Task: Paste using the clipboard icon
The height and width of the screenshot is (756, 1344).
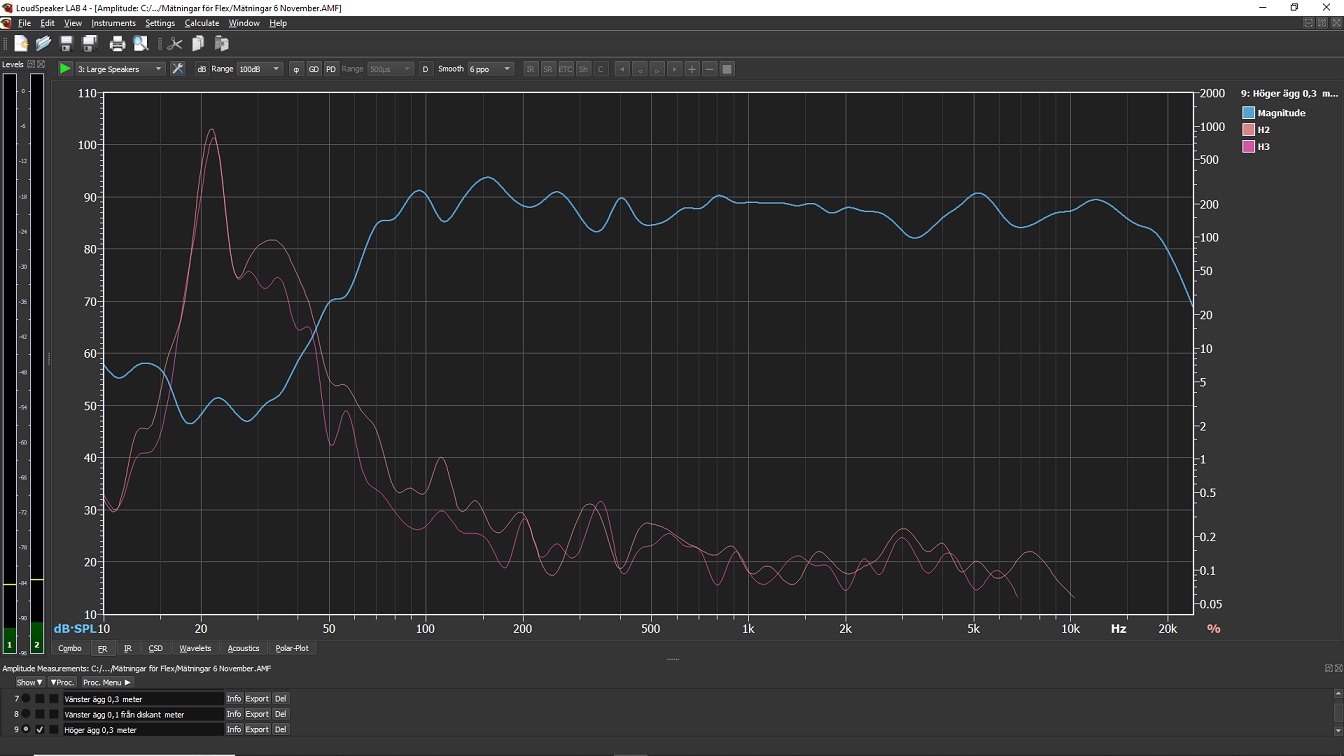Action: [221, 43]
